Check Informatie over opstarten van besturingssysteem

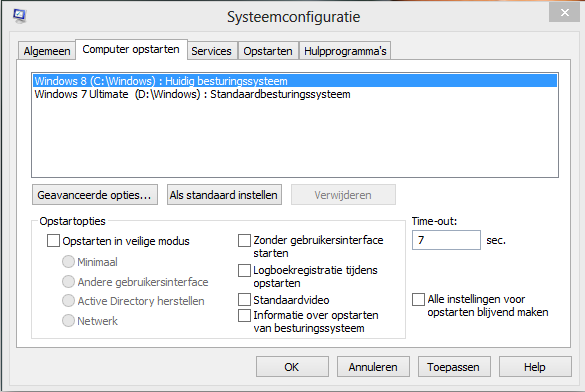(244, 315)
